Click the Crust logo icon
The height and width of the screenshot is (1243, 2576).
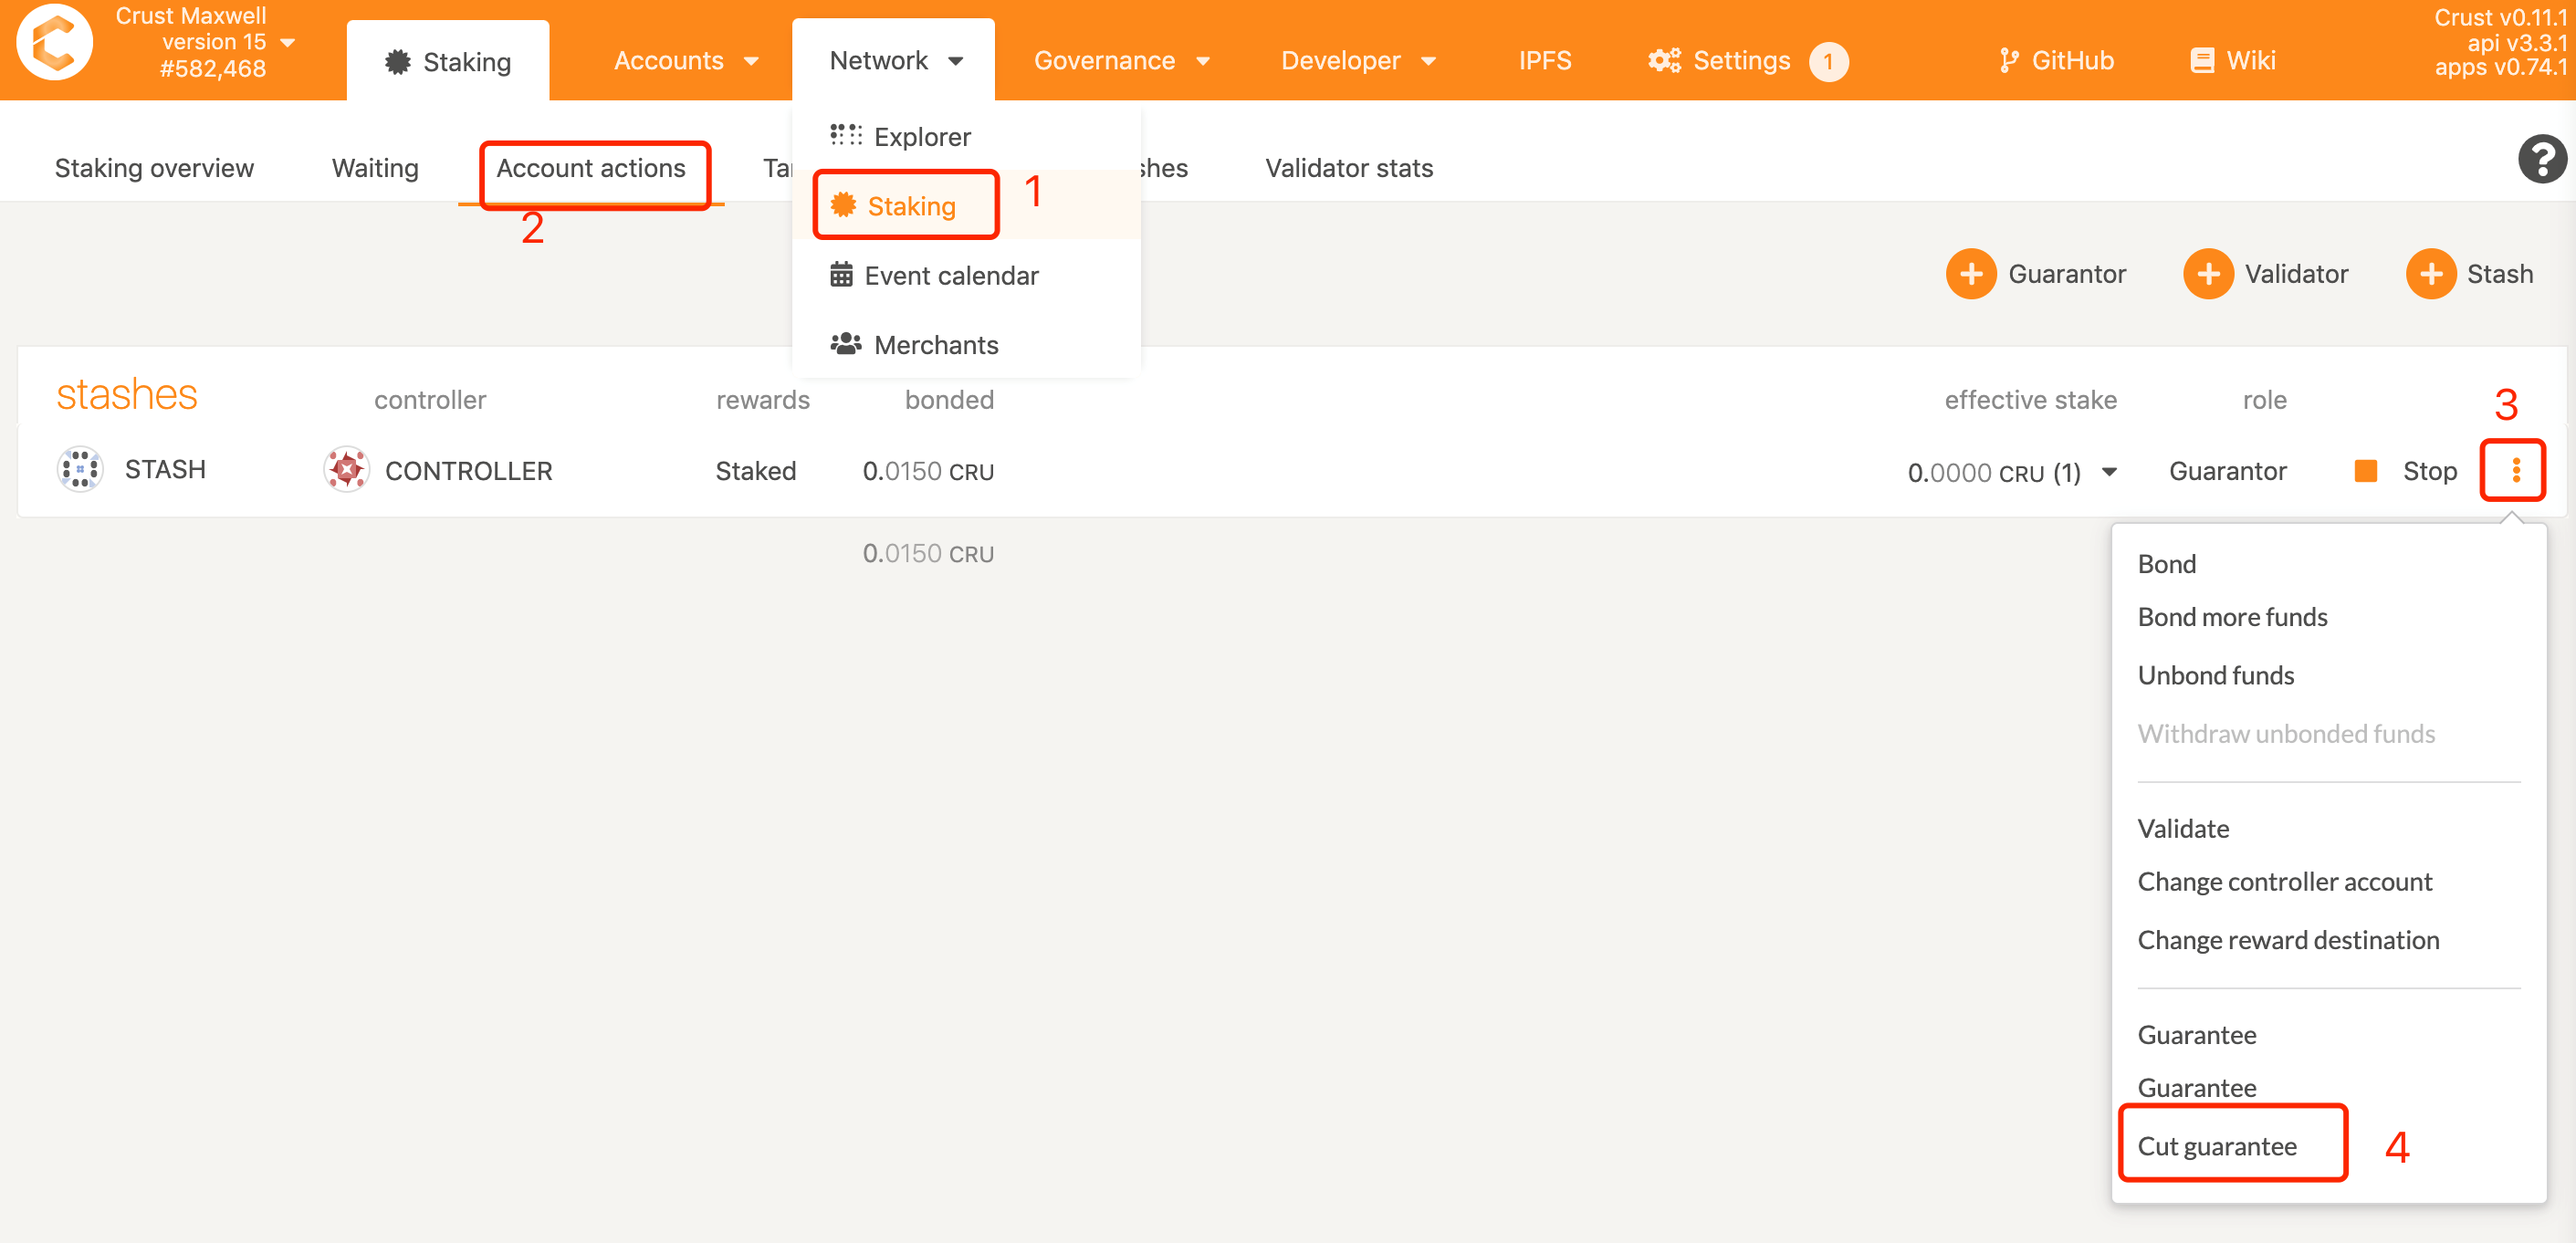point(54,42)
